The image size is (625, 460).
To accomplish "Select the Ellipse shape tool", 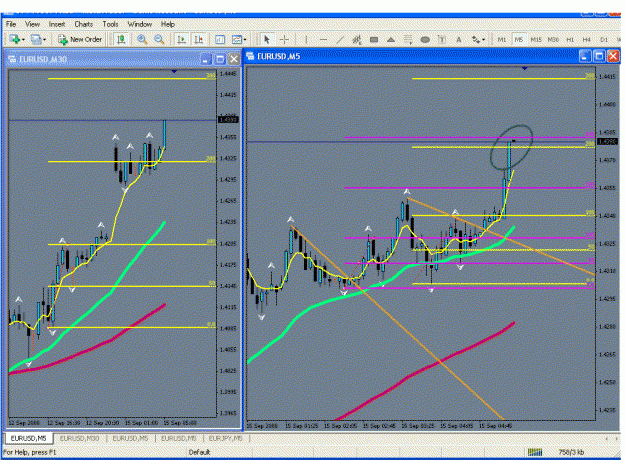I will click(425, 39).
